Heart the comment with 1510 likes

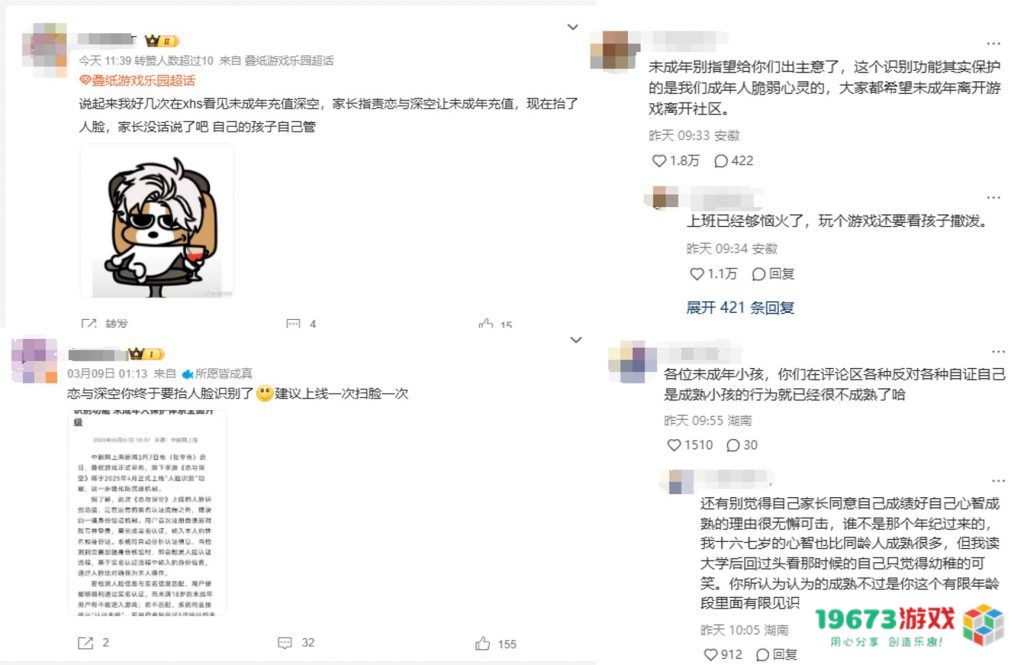point(674,445)
